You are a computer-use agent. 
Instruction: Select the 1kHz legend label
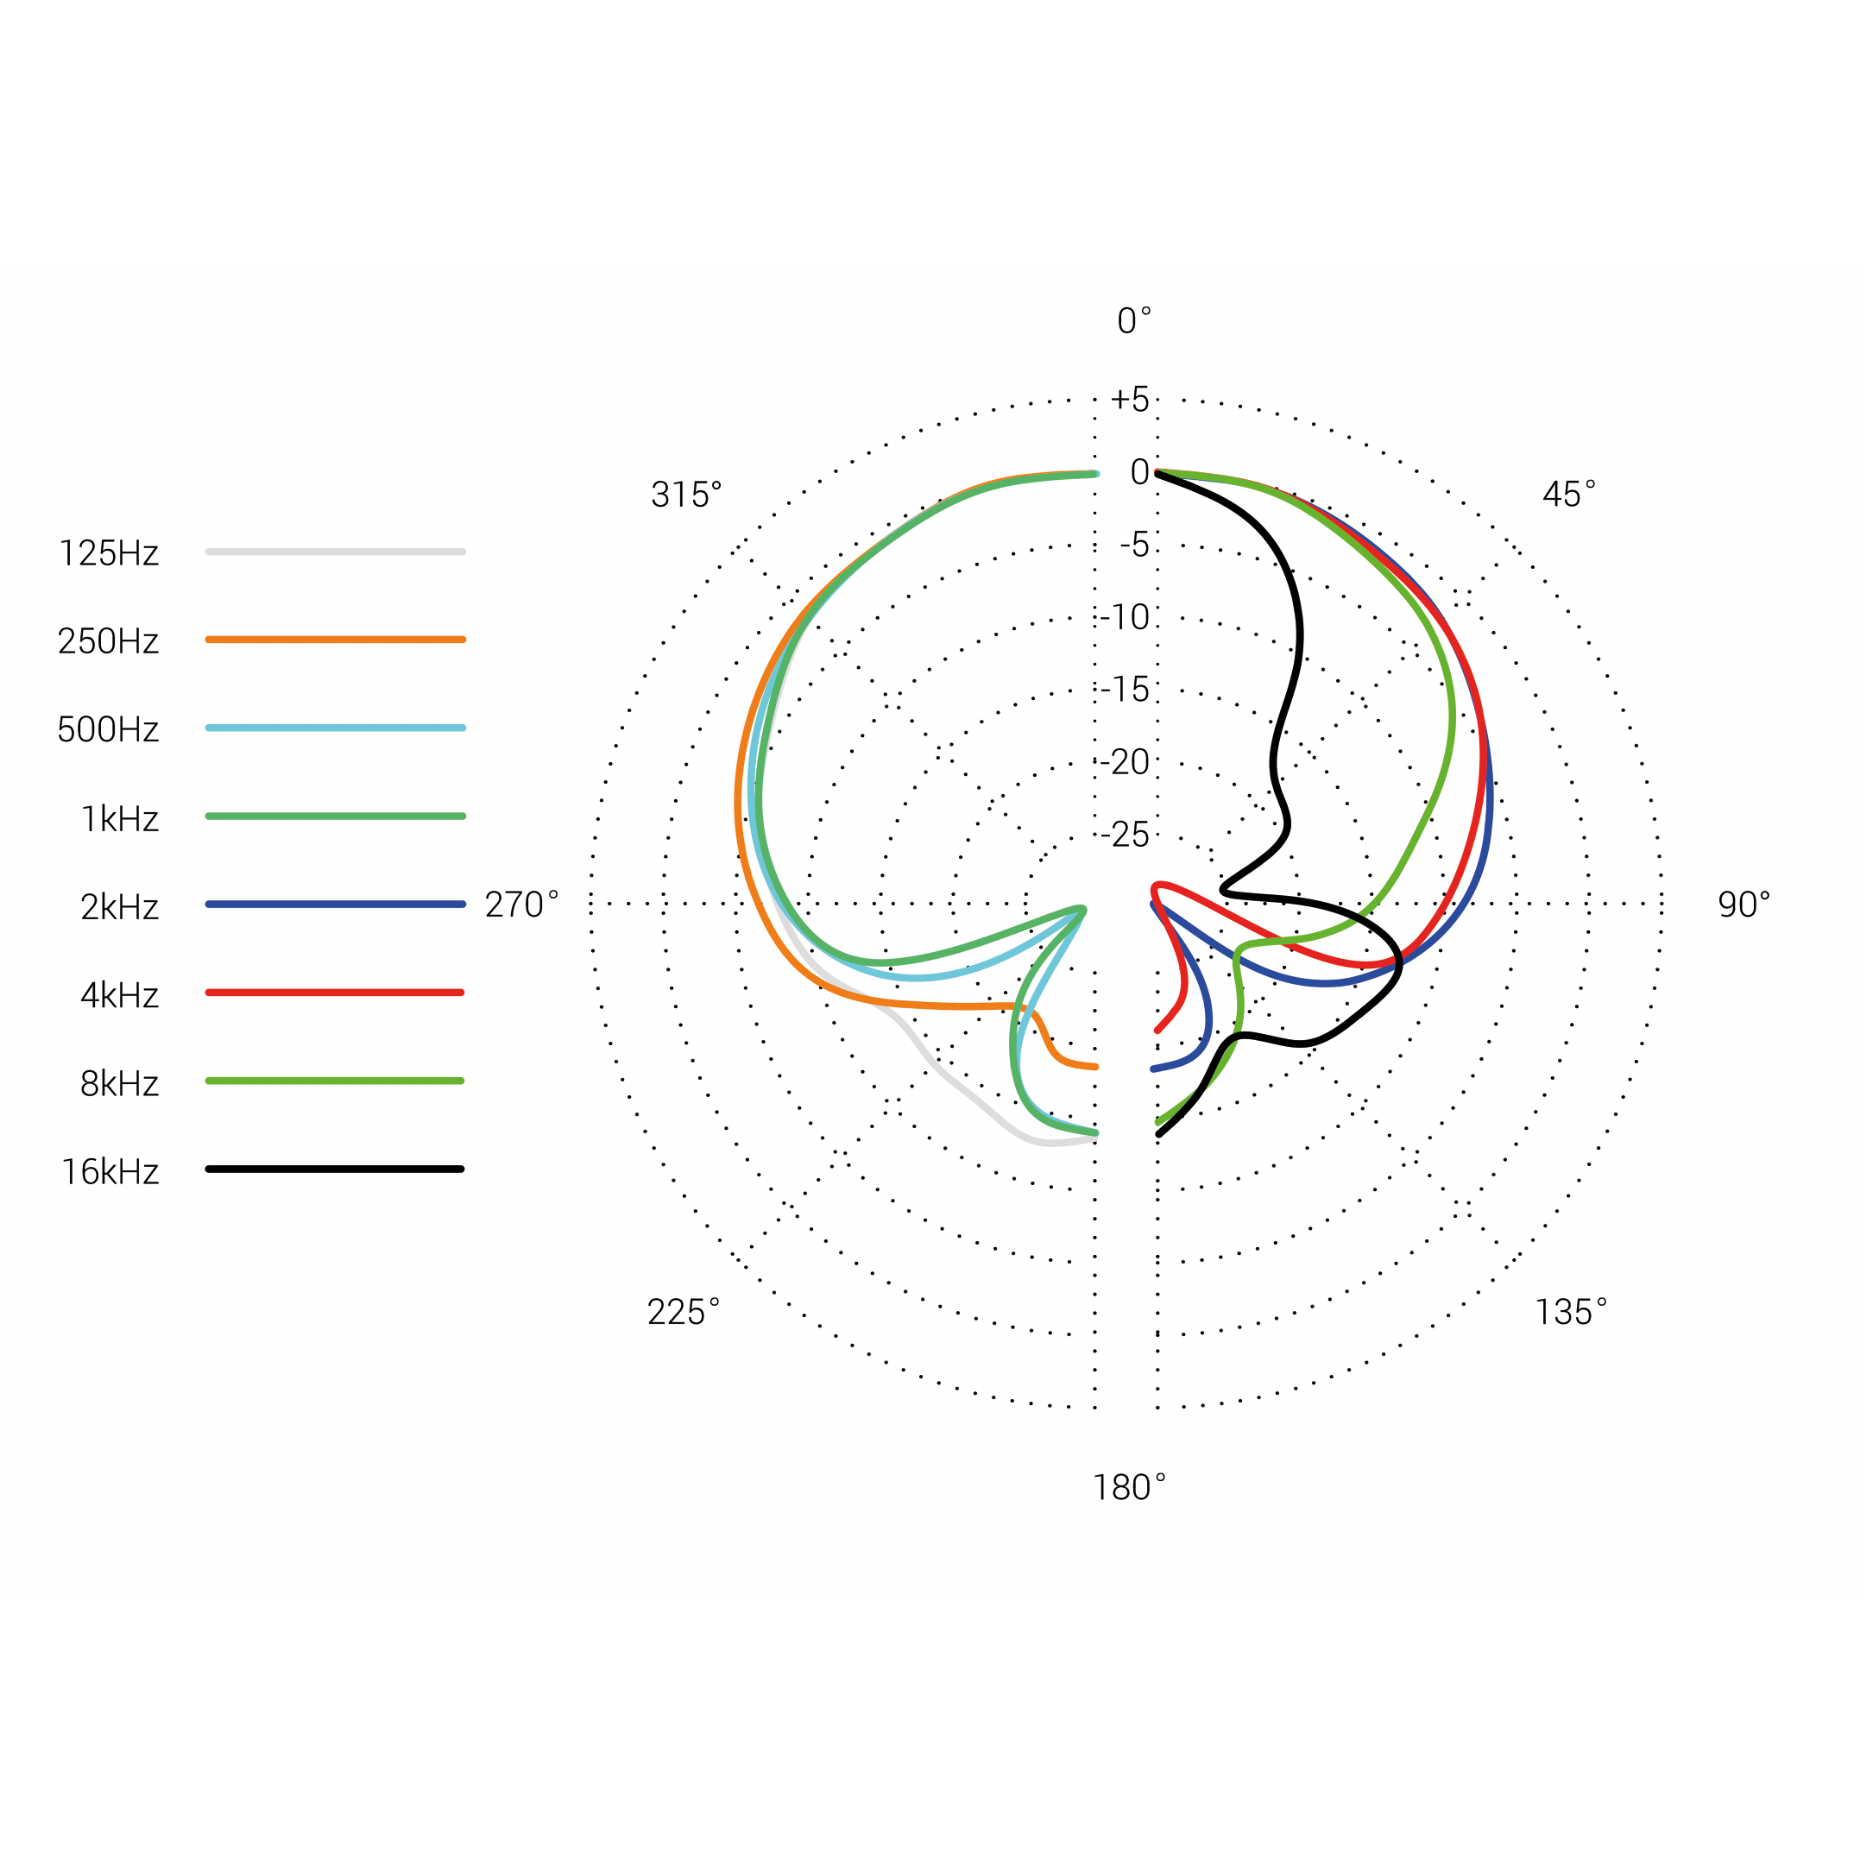pyautogui.click(x=119, y=819)
